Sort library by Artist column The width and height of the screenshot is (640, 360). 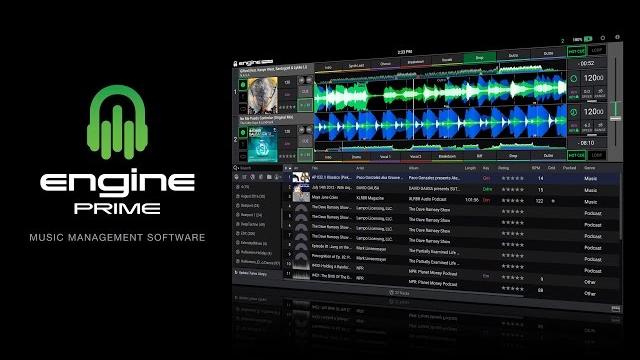[x=360, y=168]
